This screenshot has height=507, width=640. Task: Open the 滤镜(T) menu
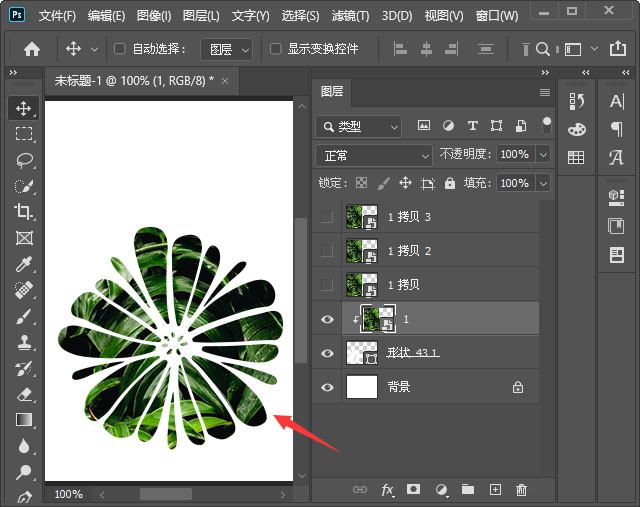(x=349, y=16)
